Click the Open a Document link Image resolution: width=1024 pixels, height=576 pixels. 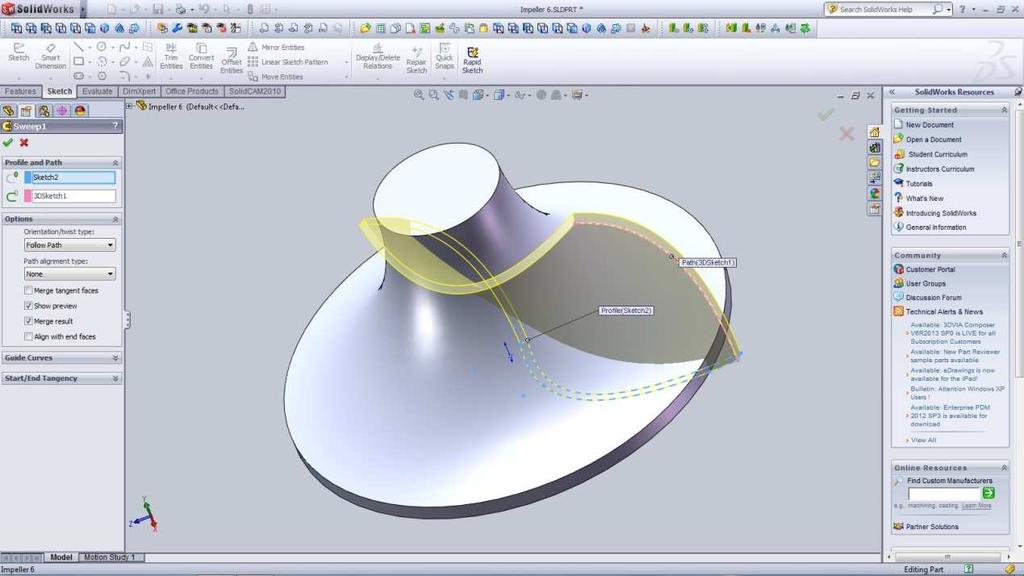coord(933,140)
